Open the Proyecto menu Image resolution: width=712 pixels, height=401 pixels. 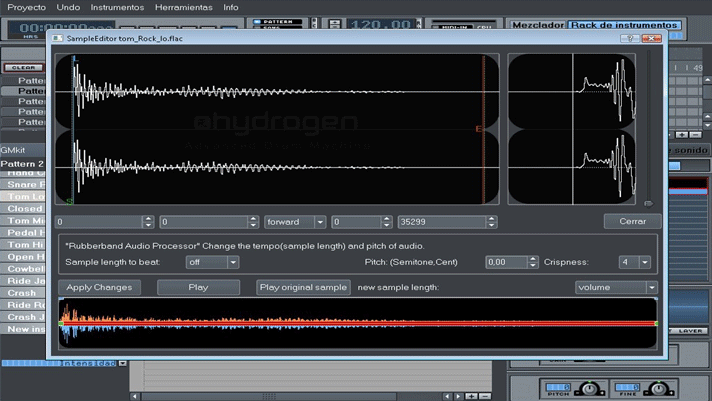tap(26, 7)
